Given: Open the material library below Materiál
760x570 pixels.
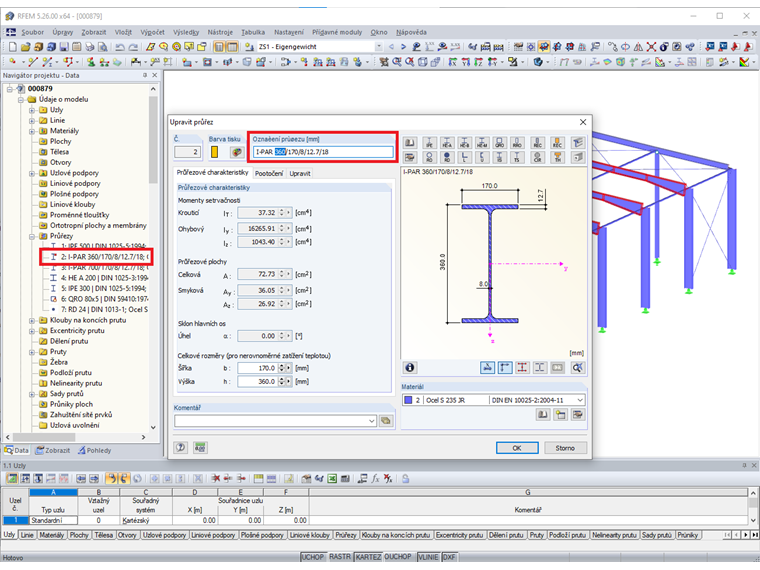Looking at the screenshot, I should [543, 415].
